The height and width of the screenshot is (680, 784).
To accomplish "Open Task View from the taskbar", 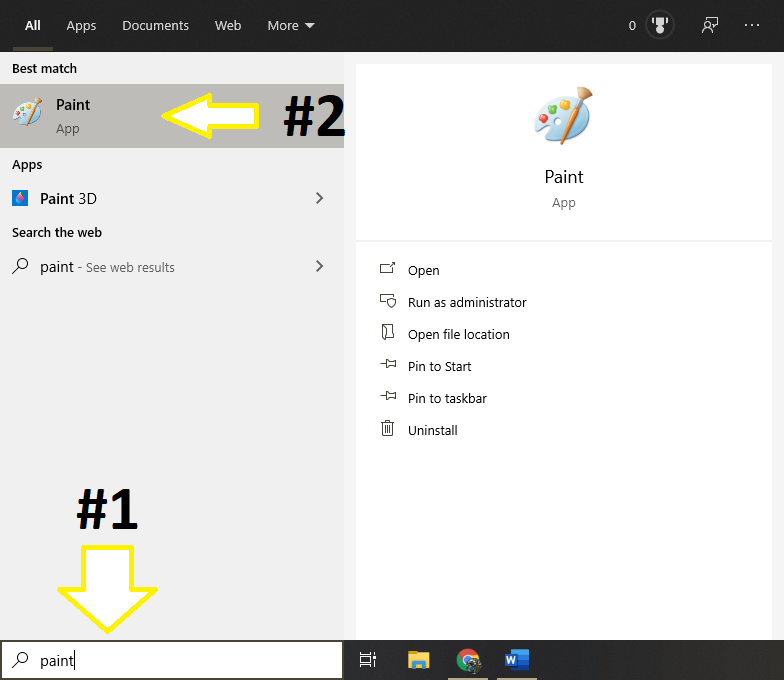I will pyautogui.click(x=368, y=660).
